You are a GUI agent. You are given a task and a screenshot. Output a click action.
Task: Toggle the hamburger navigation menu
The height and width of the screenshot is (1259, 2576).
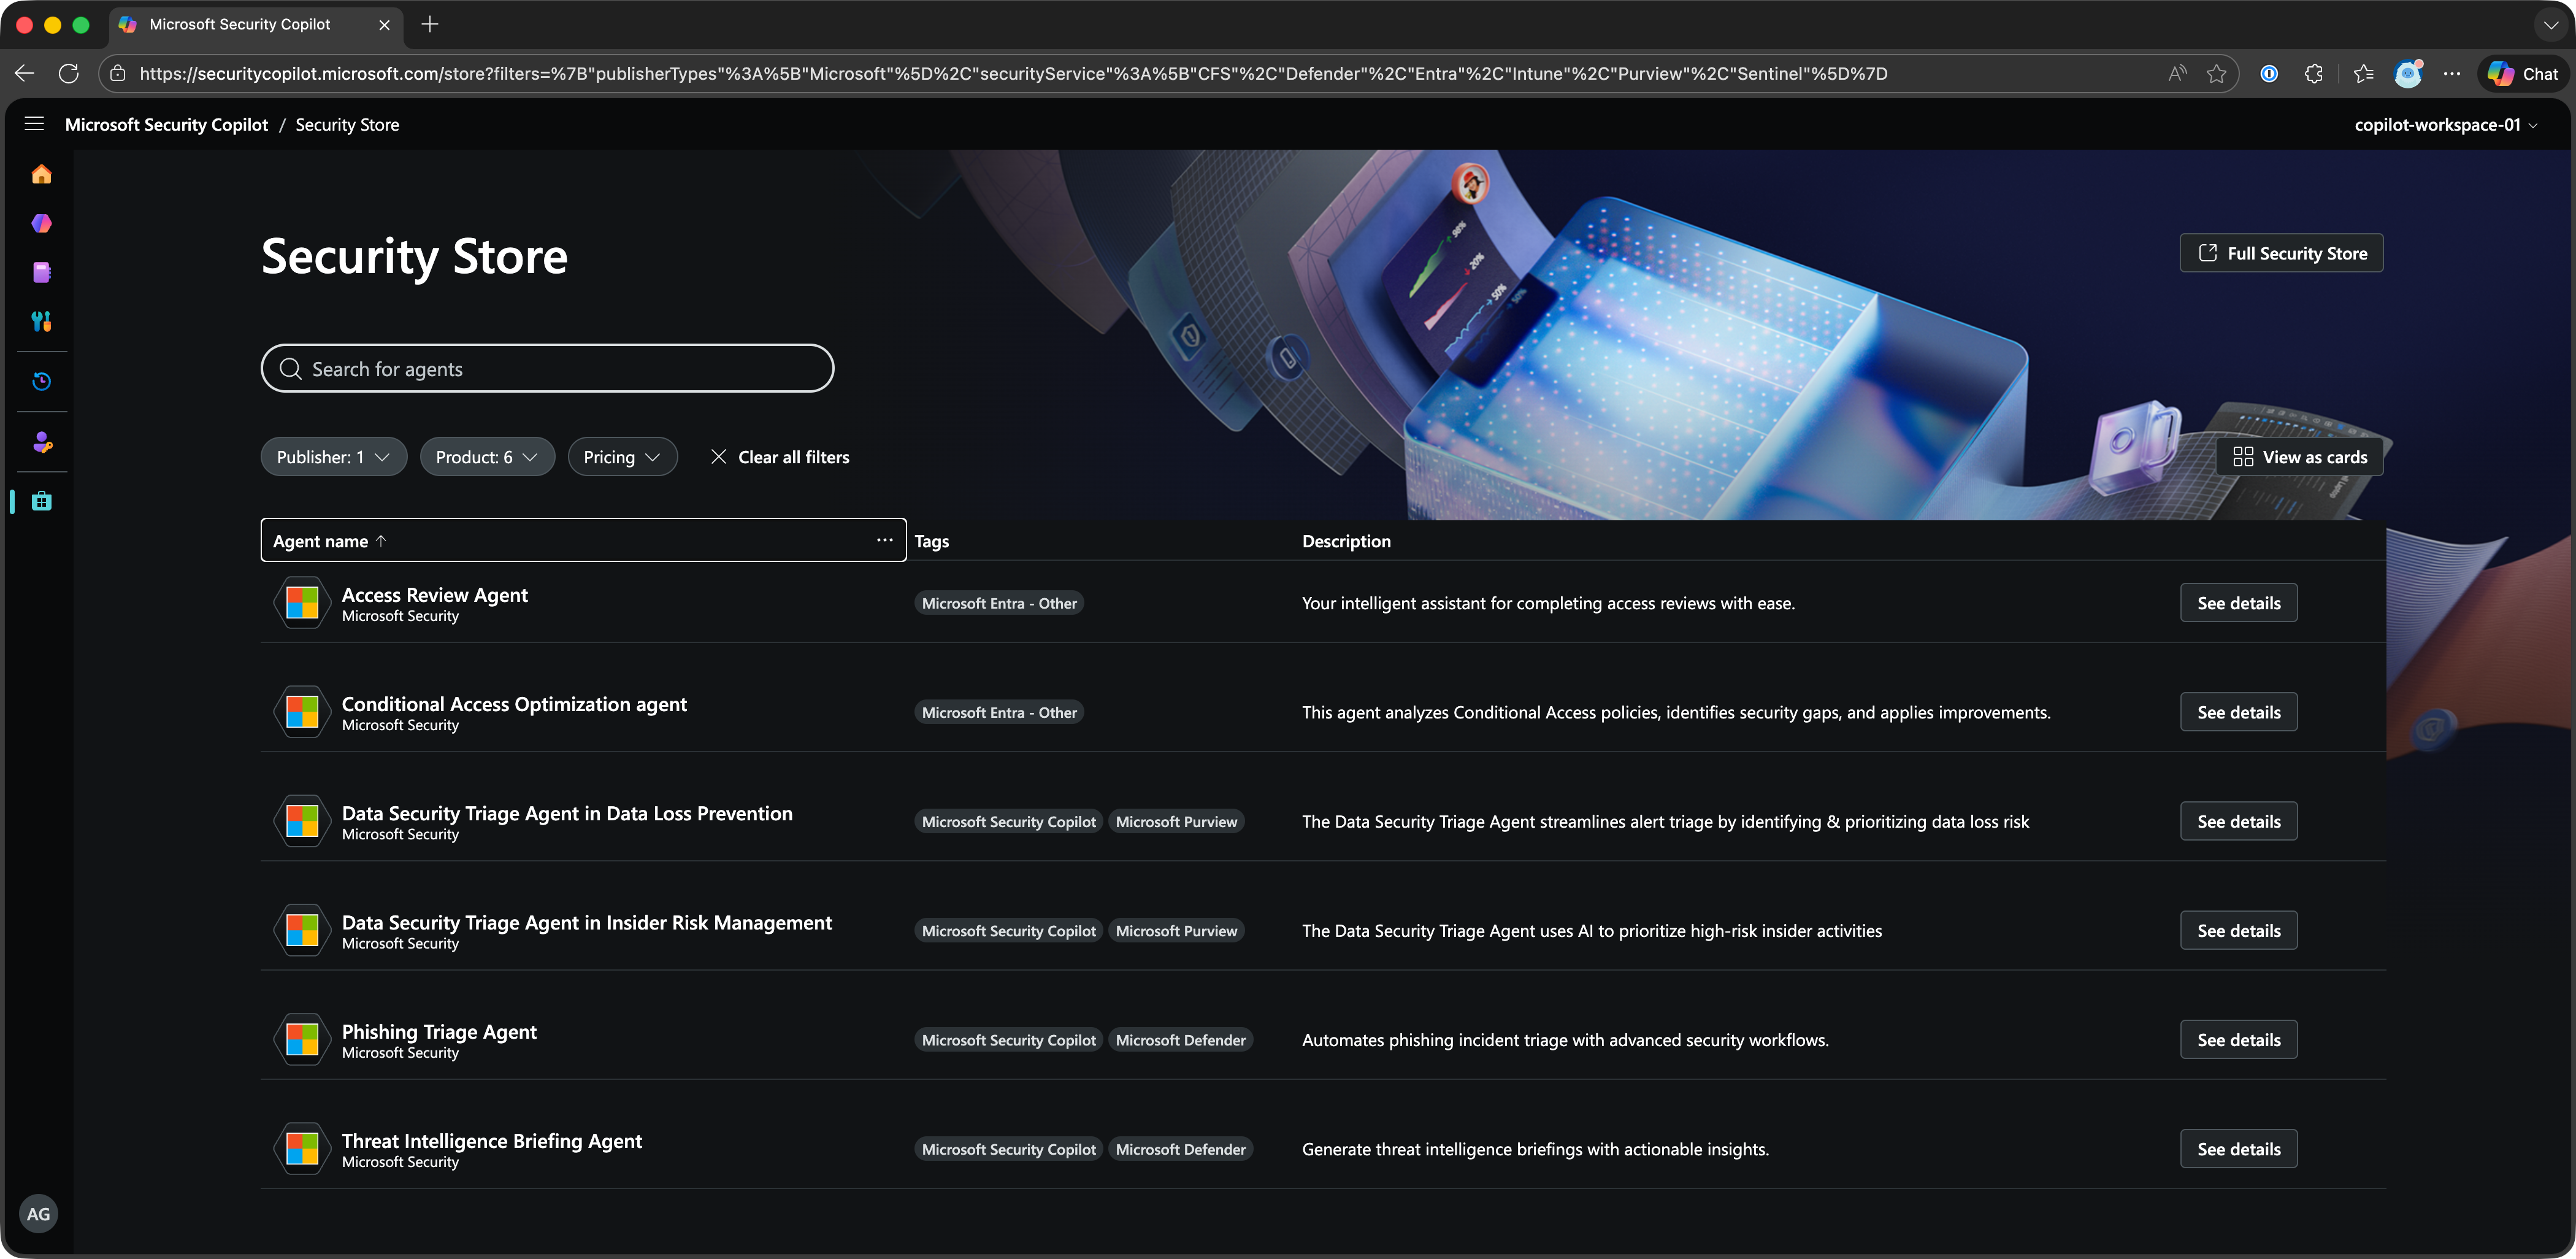[x=34, y=124]
